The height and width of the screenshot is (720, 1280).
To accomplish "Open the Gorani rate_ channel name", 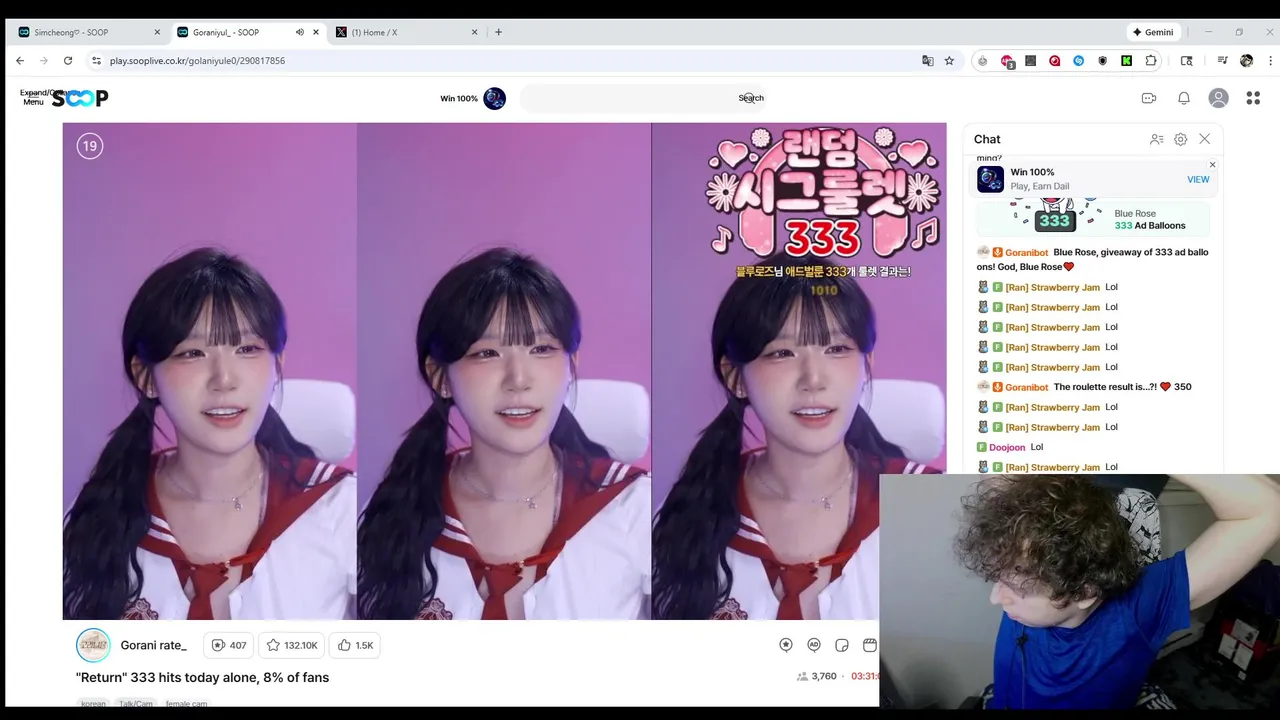I will (x=153, y=645).
